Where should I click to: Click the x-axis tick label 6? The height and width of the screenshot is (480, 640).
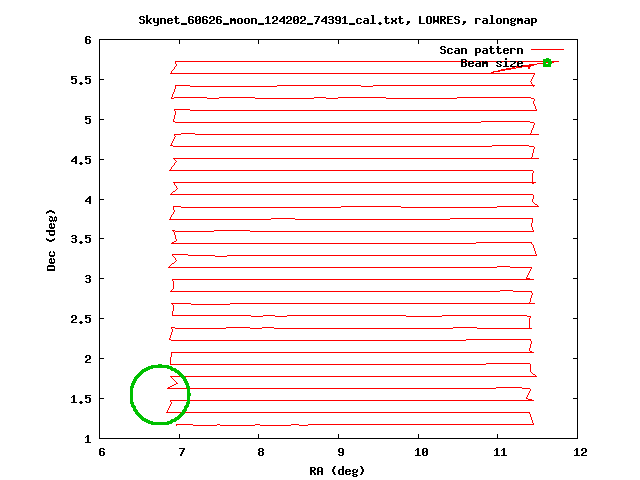[x=101, y=452]
